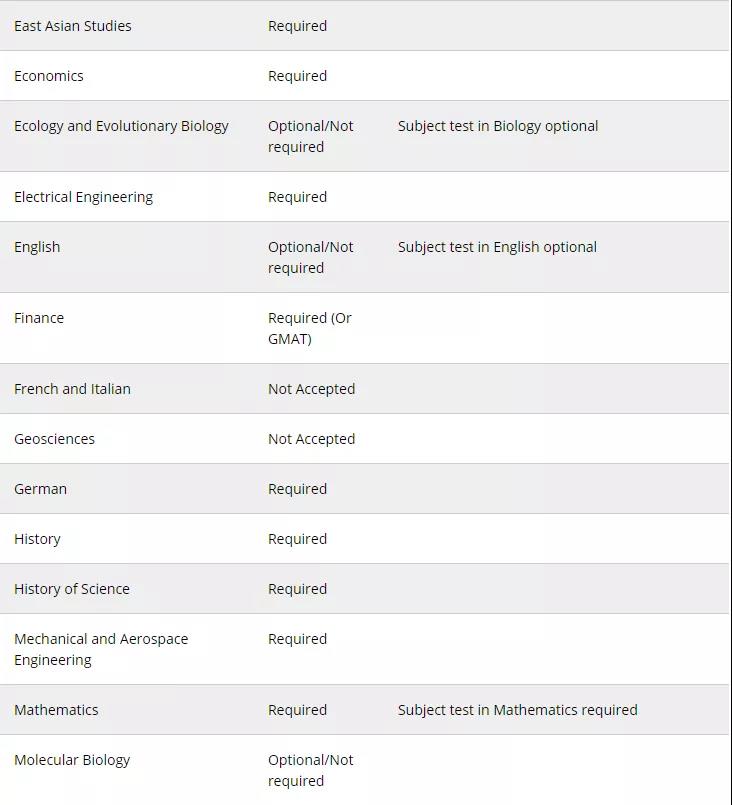
Task: Click the East Asian Studies department name
Action: (x=72, y=26)
